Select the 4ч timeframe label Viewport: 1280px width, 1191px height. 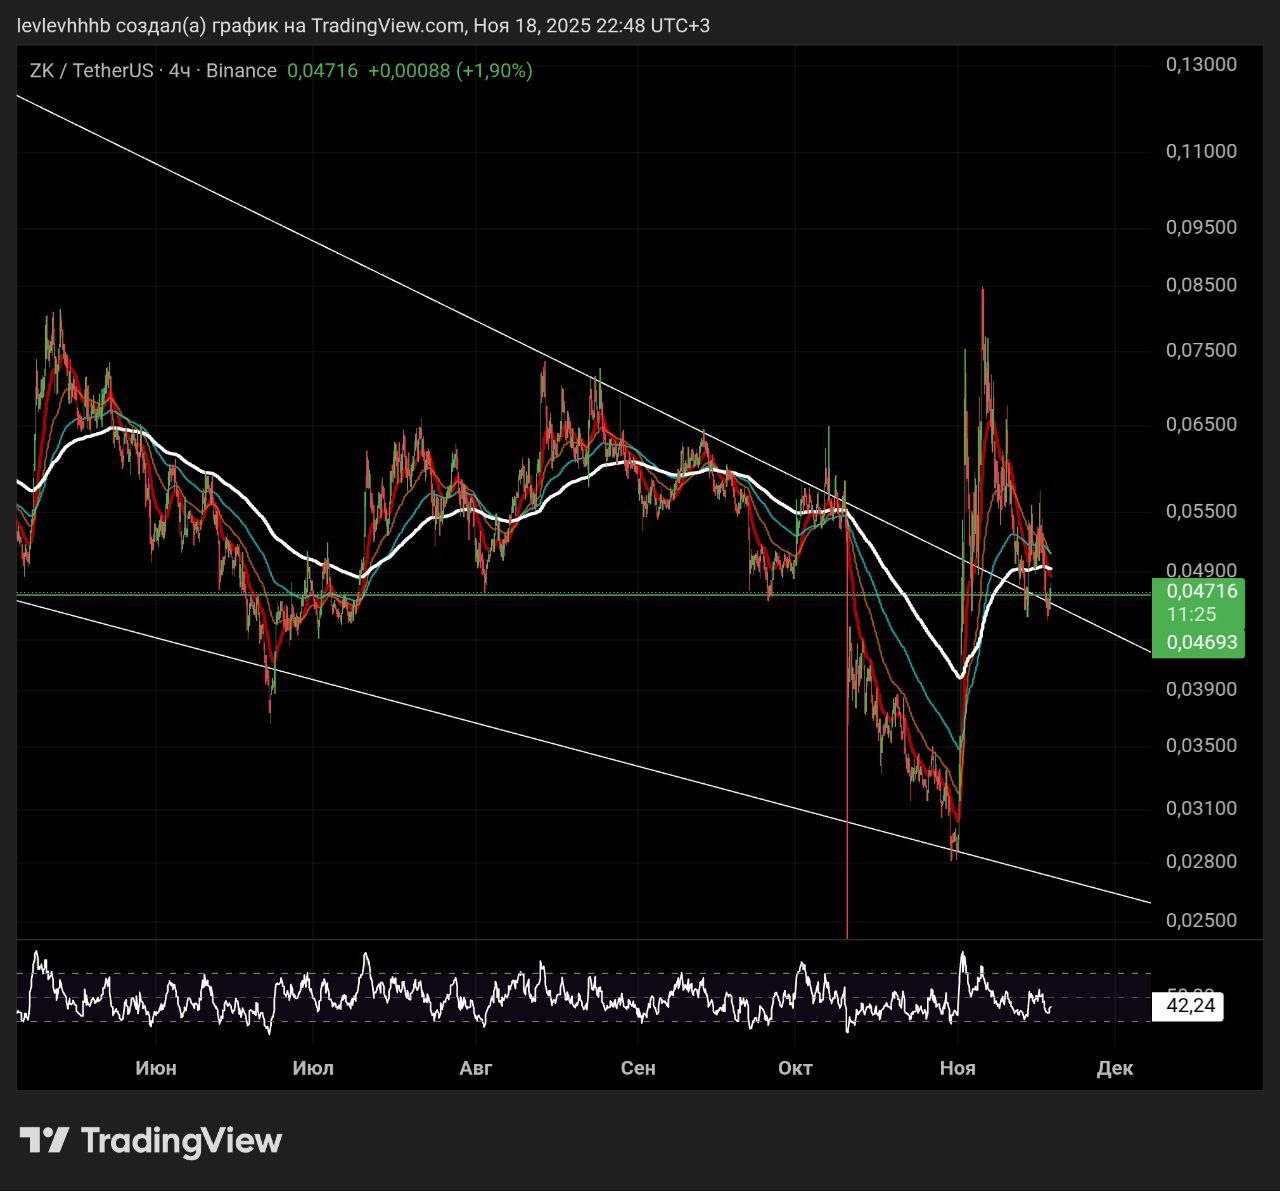(x=180, y=70)
